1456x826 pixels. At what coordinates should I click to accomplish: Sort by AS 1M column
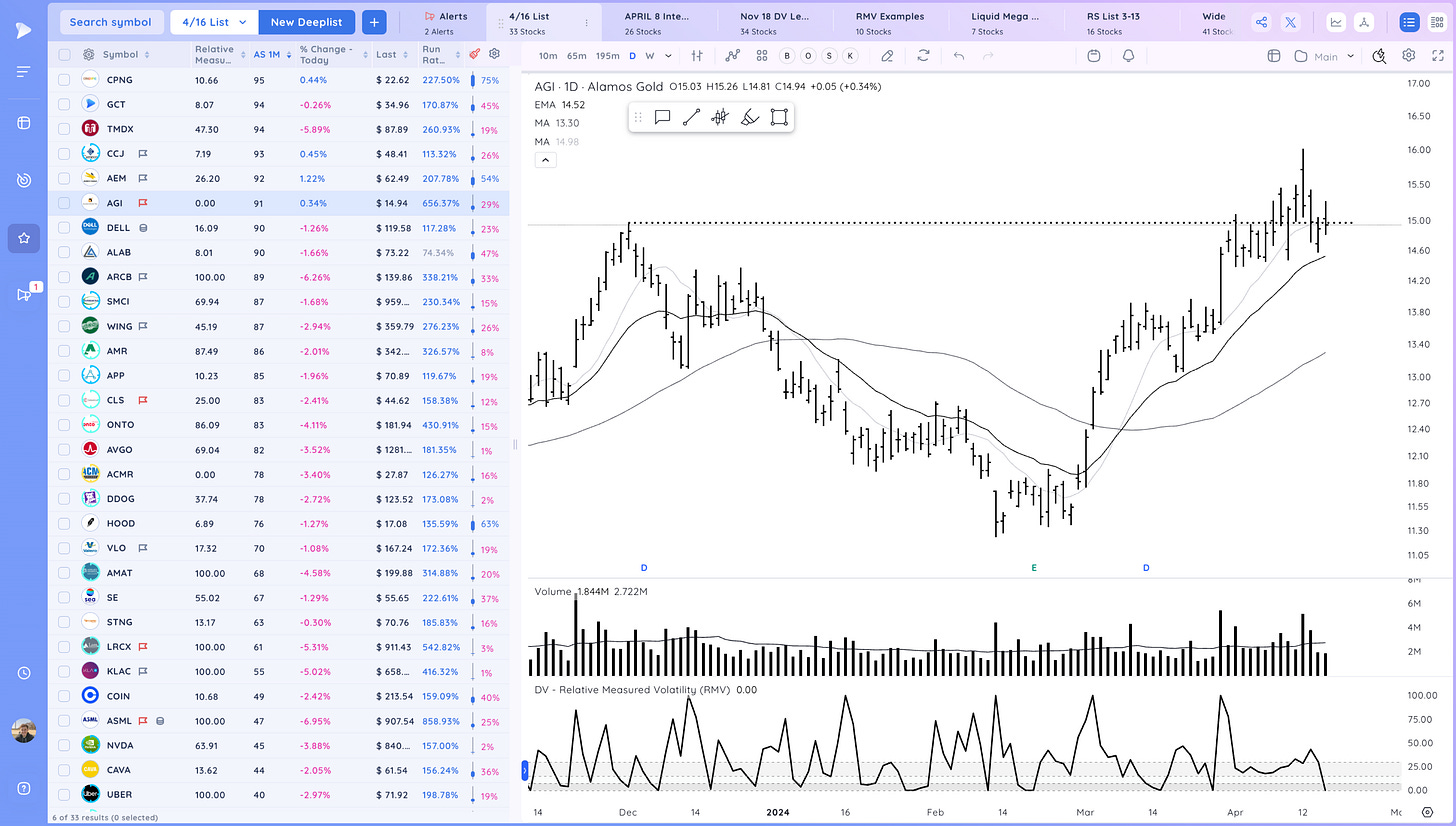272,55
